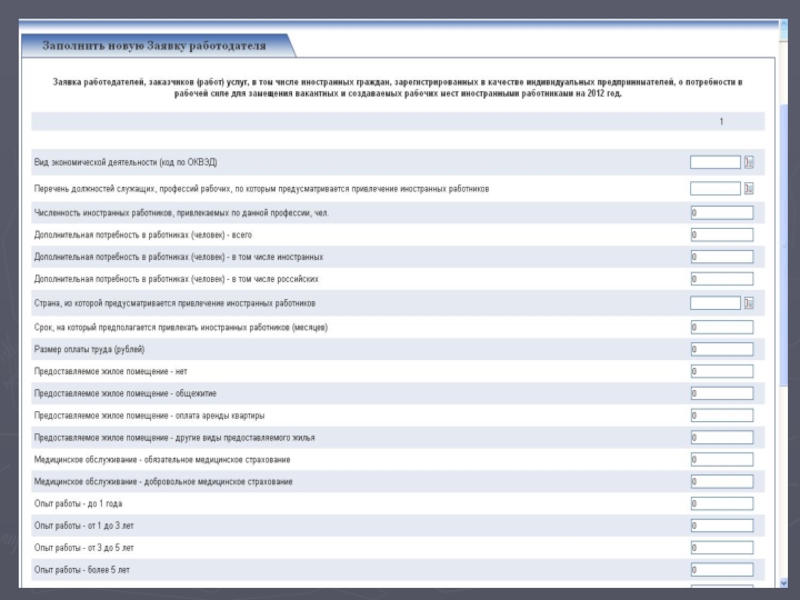Click the label 'Опыт работы - более 5 лет'
Viewport: 800px width, 600px height.
(x=82, y=570)
